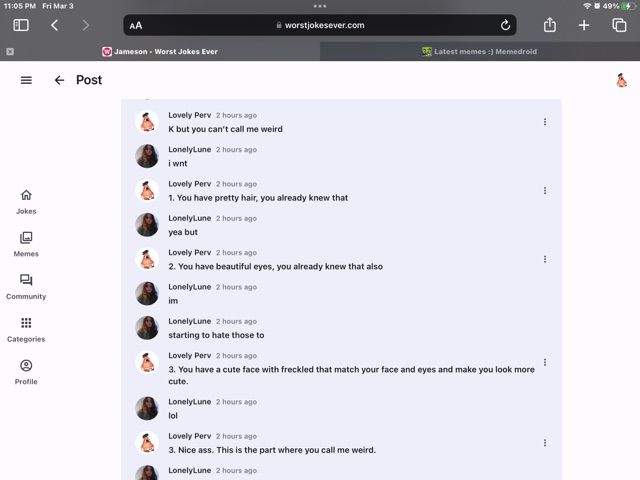This screenshot has height=480, width=640.
Task: Open Memes section in sidebar
Action: [x=26, y=243]
